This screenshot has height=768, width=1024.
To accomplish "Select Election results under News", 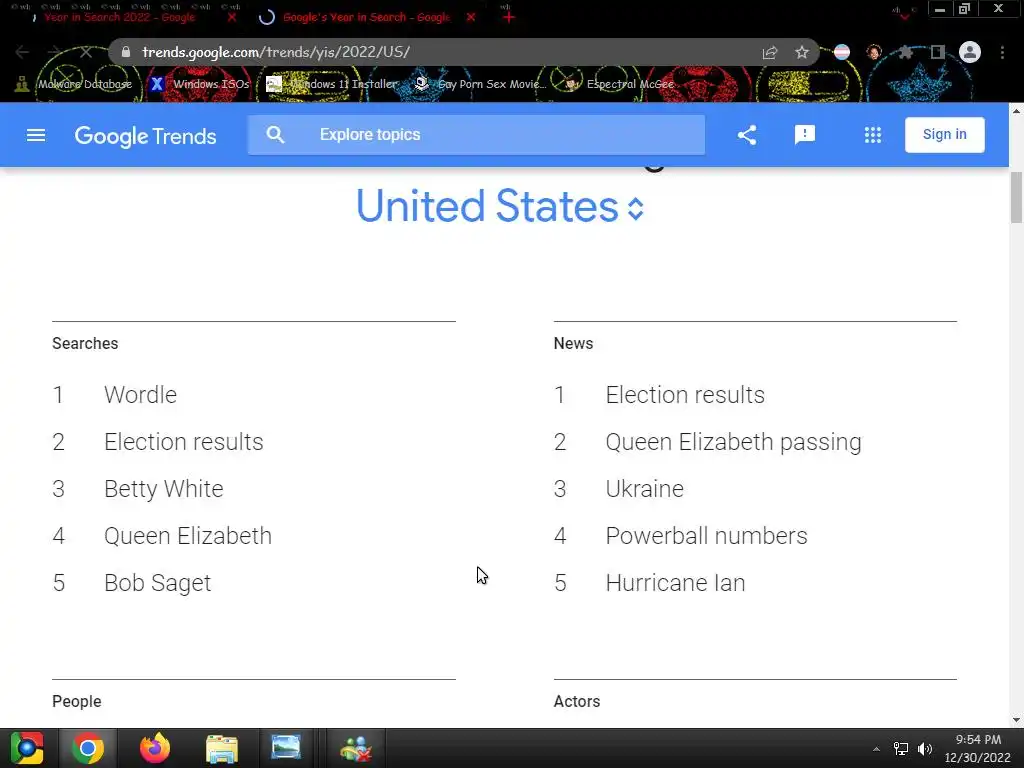I will click(x=685, y=395).
